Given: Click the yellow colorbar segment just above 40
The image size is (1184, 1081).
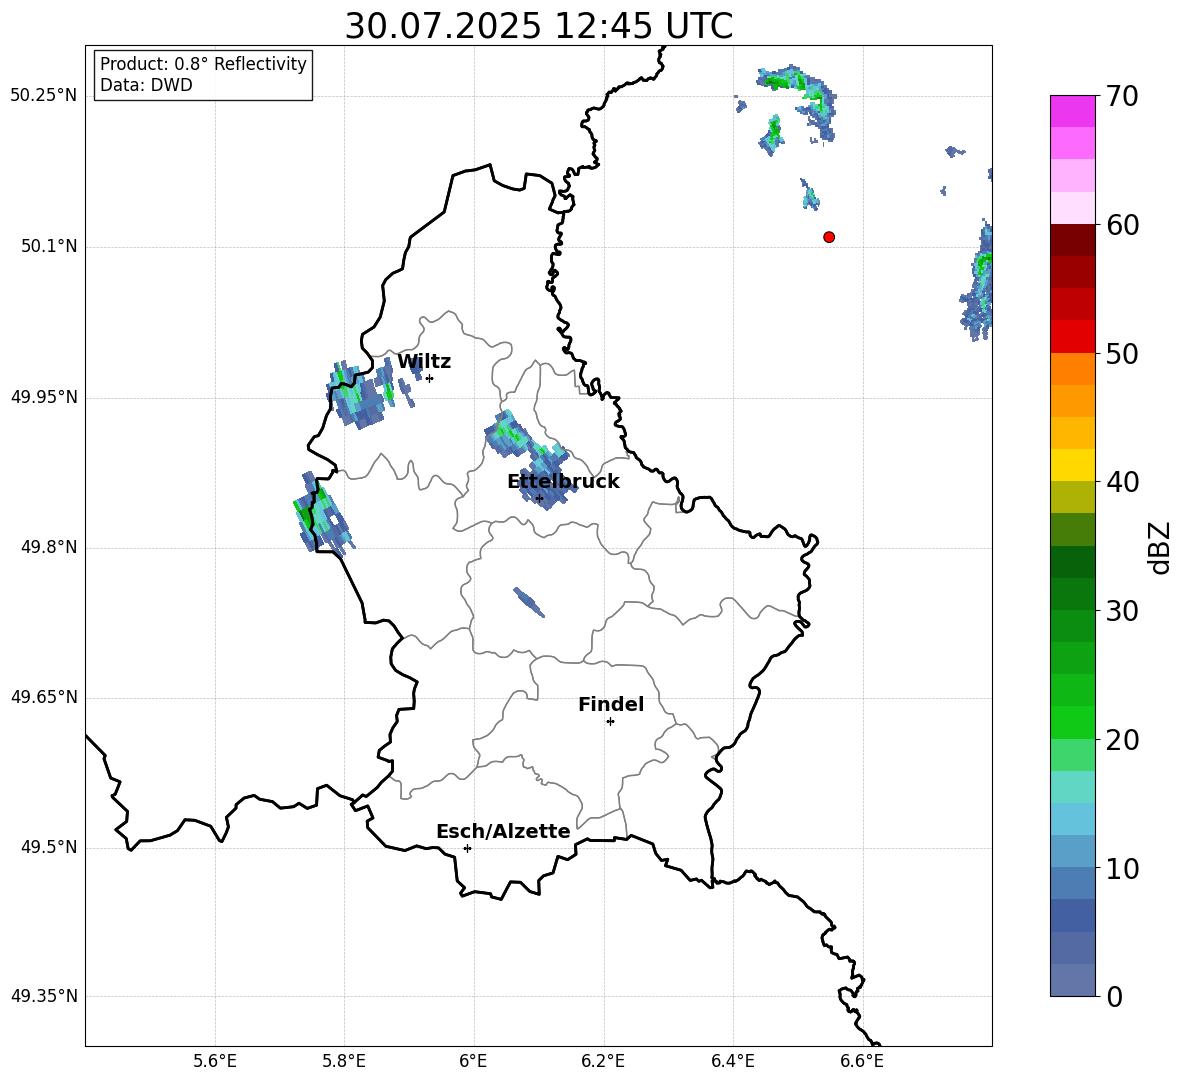Looking at the screenshot, I should tap(1072, 465).
